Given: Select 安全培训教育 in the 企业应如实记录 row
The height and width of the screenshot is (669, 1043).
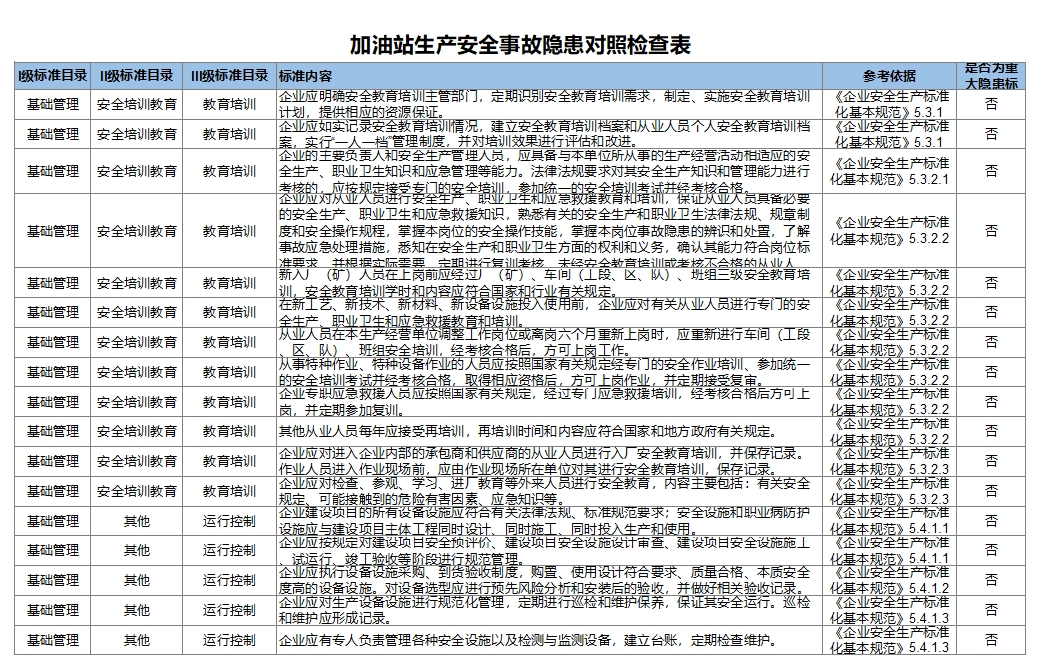Looking at the screenshot, I should (x=136, y=134).
